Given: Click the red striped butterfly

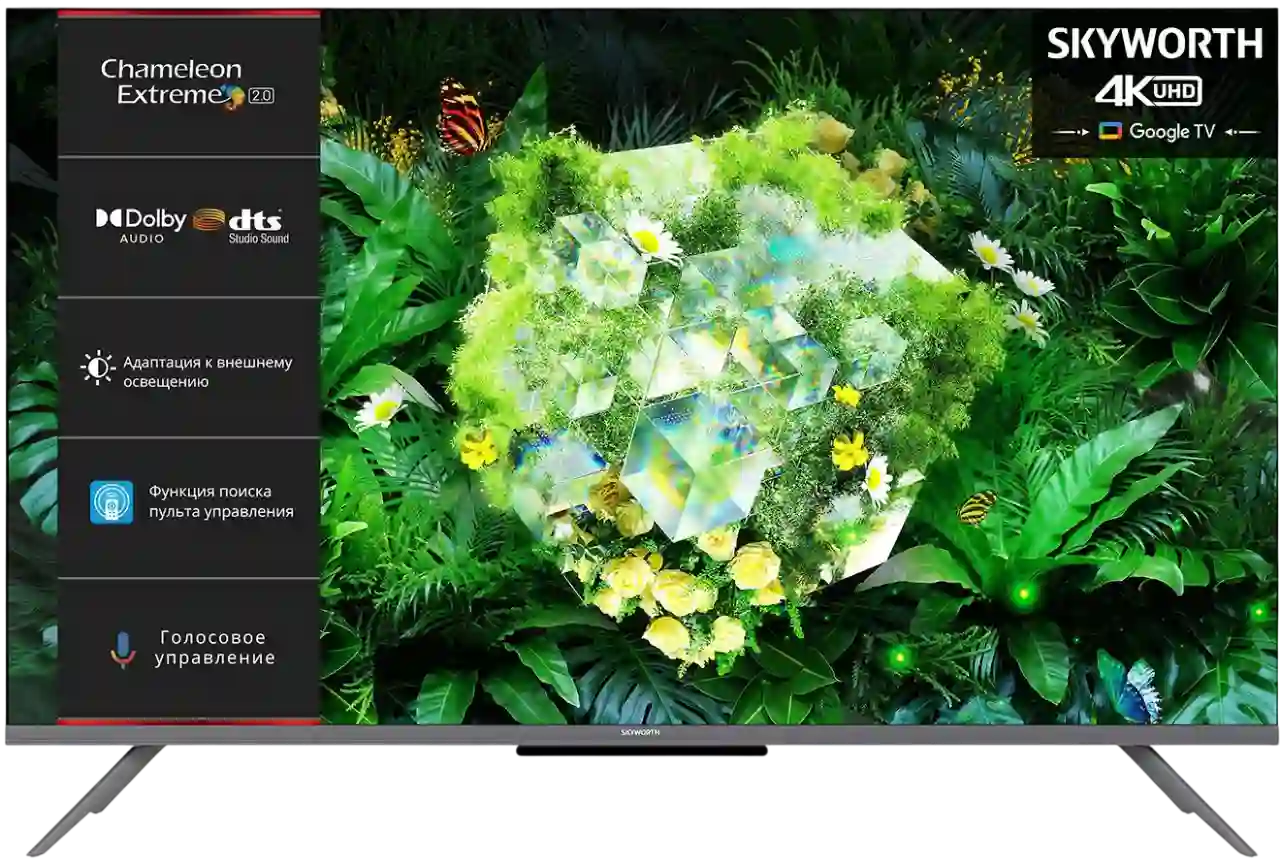Looking at the screenshot, I should click(464, 117).
